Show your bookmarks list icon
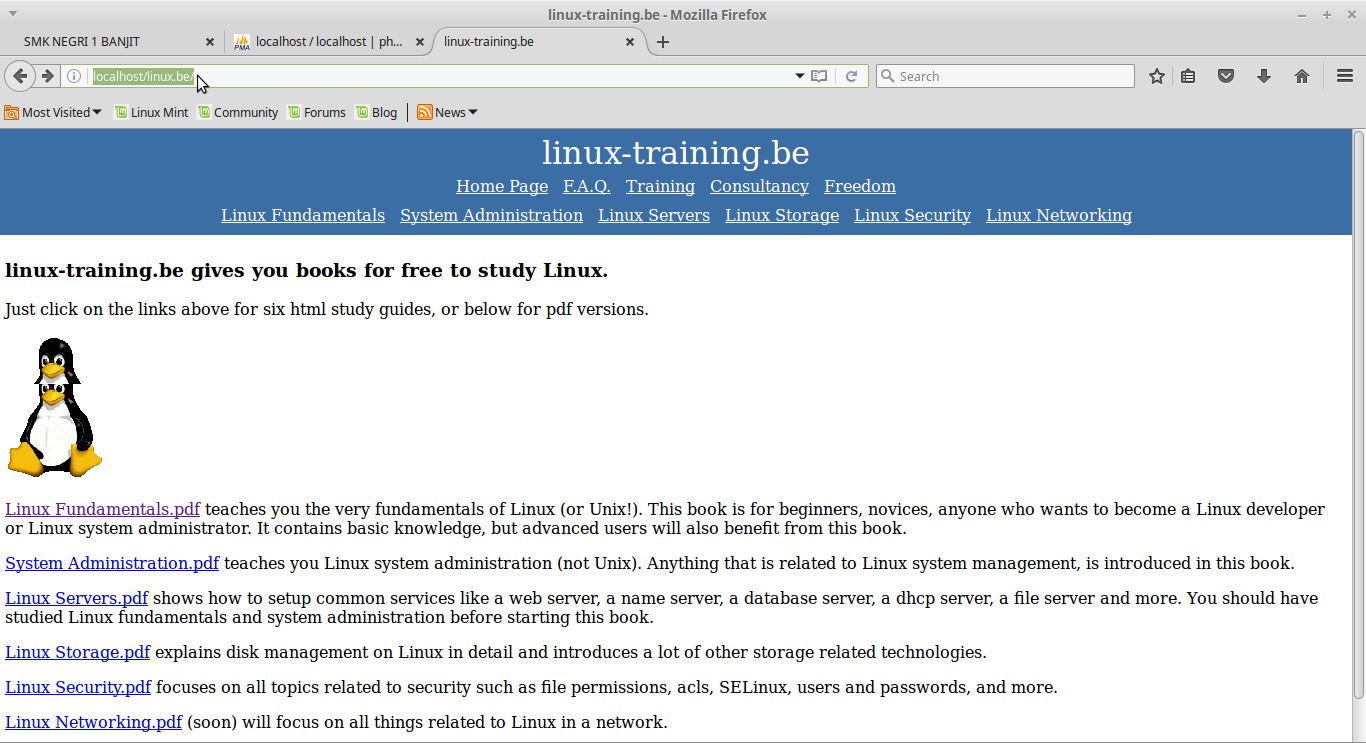The image size is (1366, 743). 1188,76
